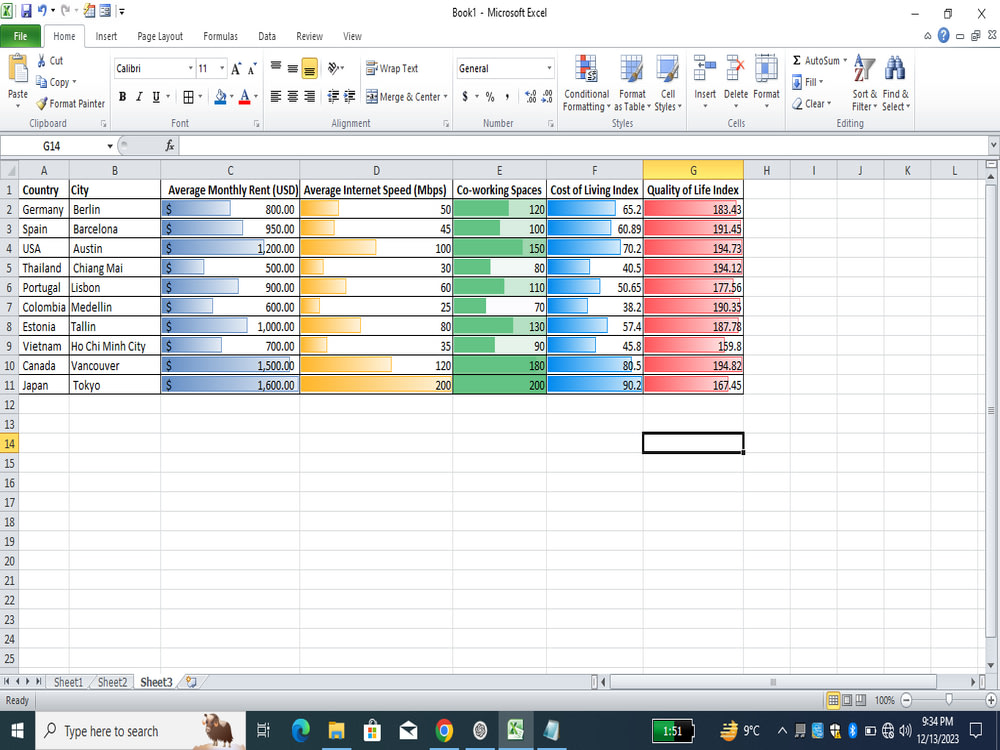This screenshot has width=1000, height=750.
Task: Open Font dialog launcher
Action: tap(257, 124)
